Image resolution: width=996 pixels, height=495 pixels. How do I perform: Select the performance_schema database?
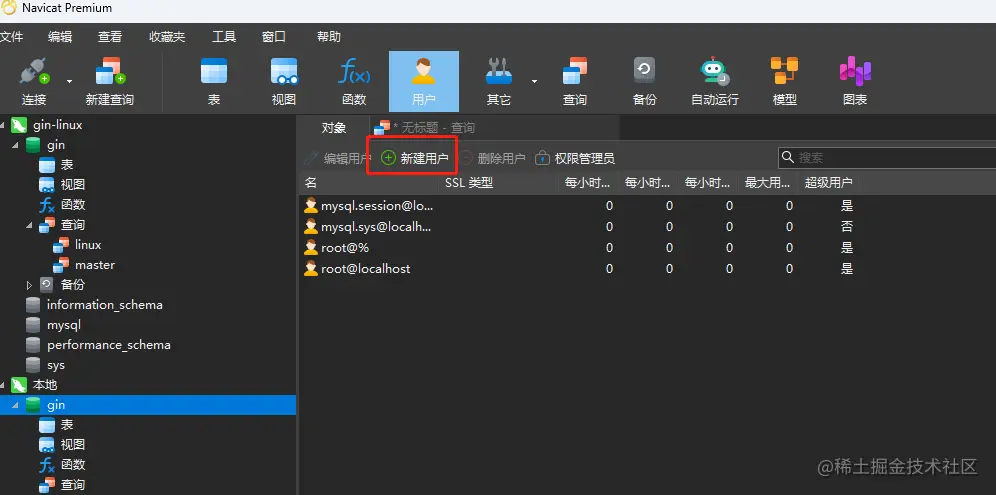(109, 345)
